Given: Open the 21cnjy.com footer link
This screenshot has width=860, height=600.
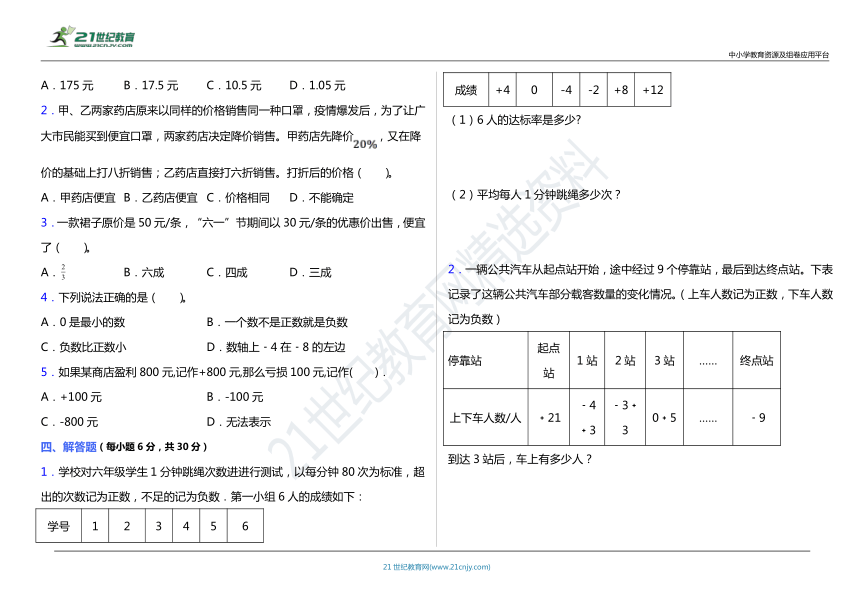Looking at the screenshot, I should pos(437,567).
